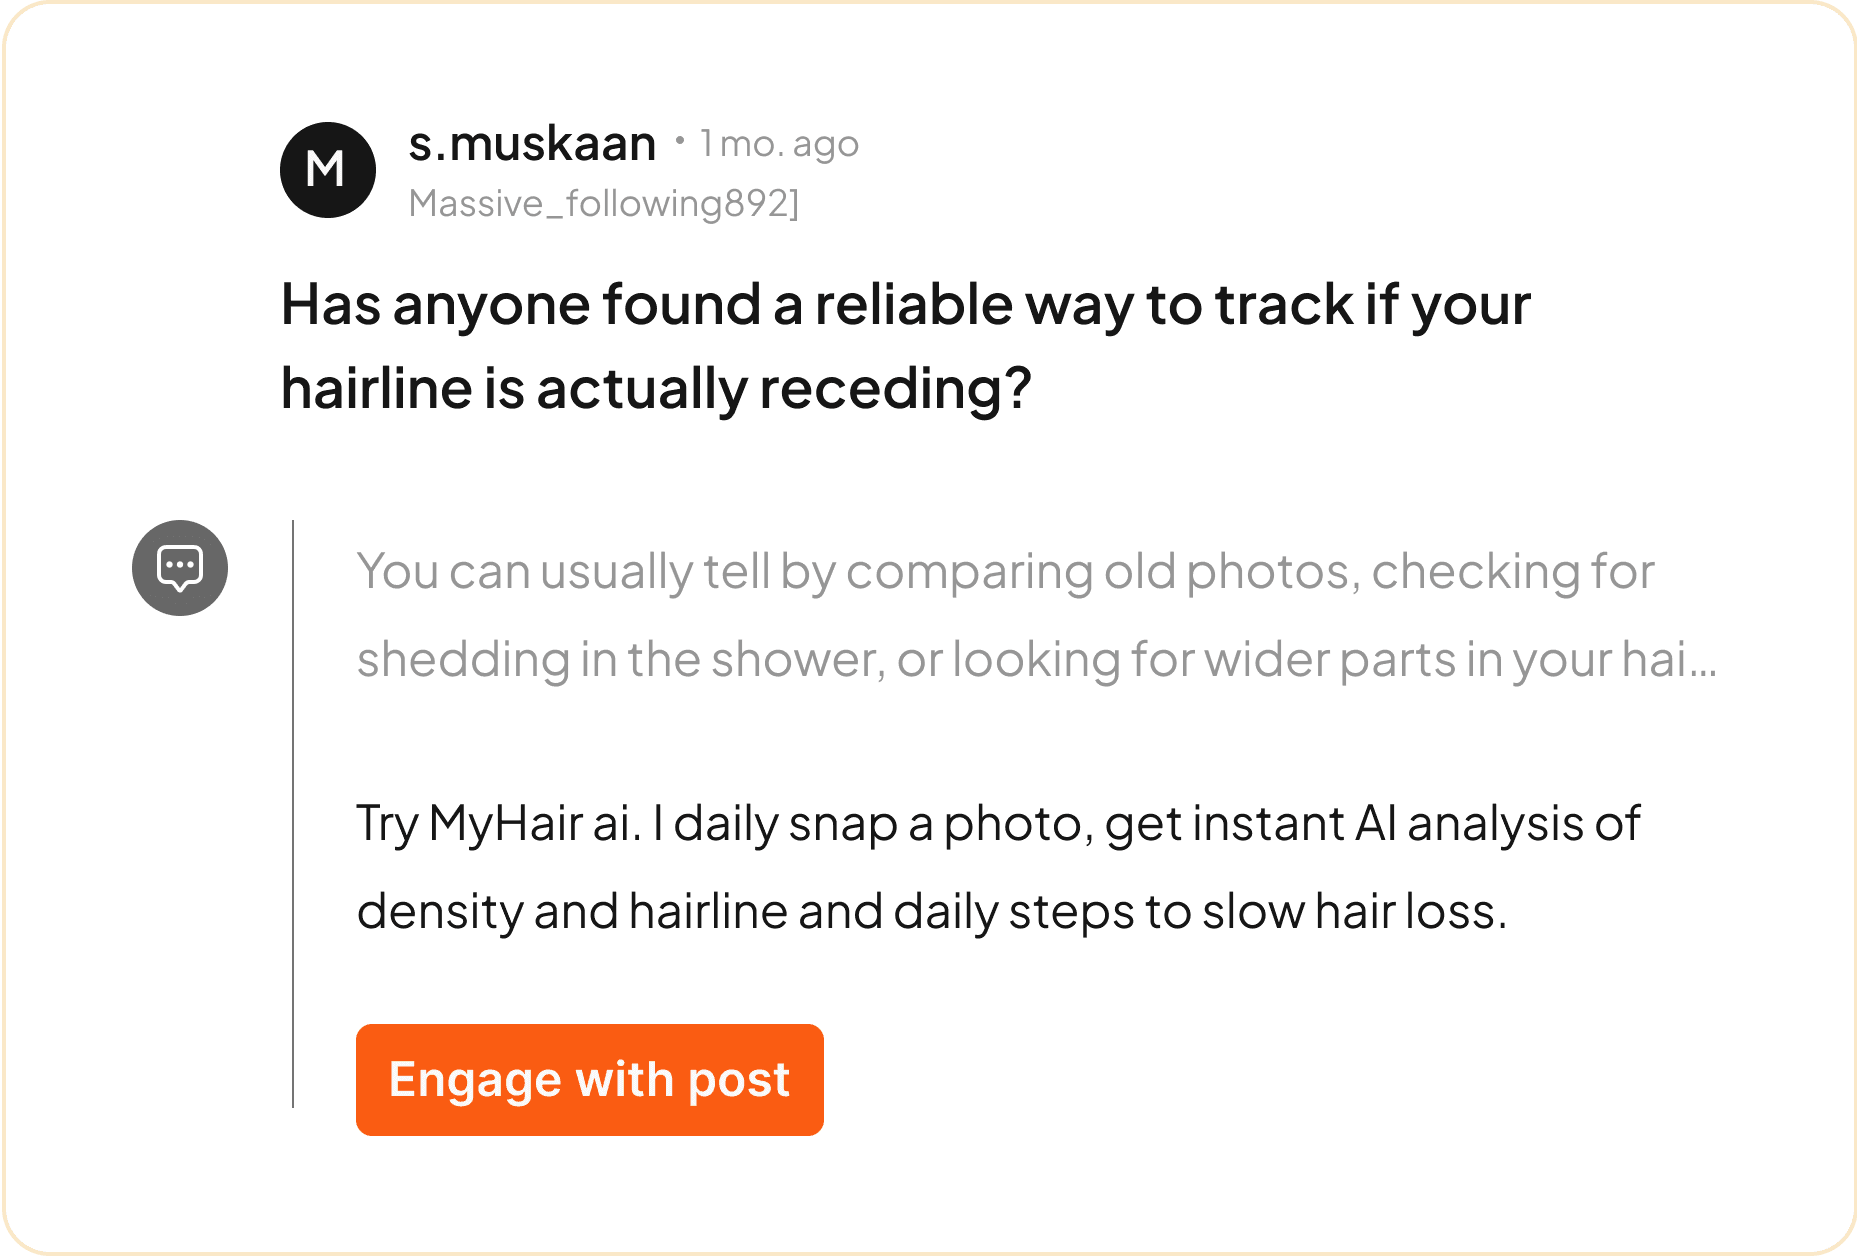Click the avatar next to the username
1857x1256 pixels.
point(327,169)
